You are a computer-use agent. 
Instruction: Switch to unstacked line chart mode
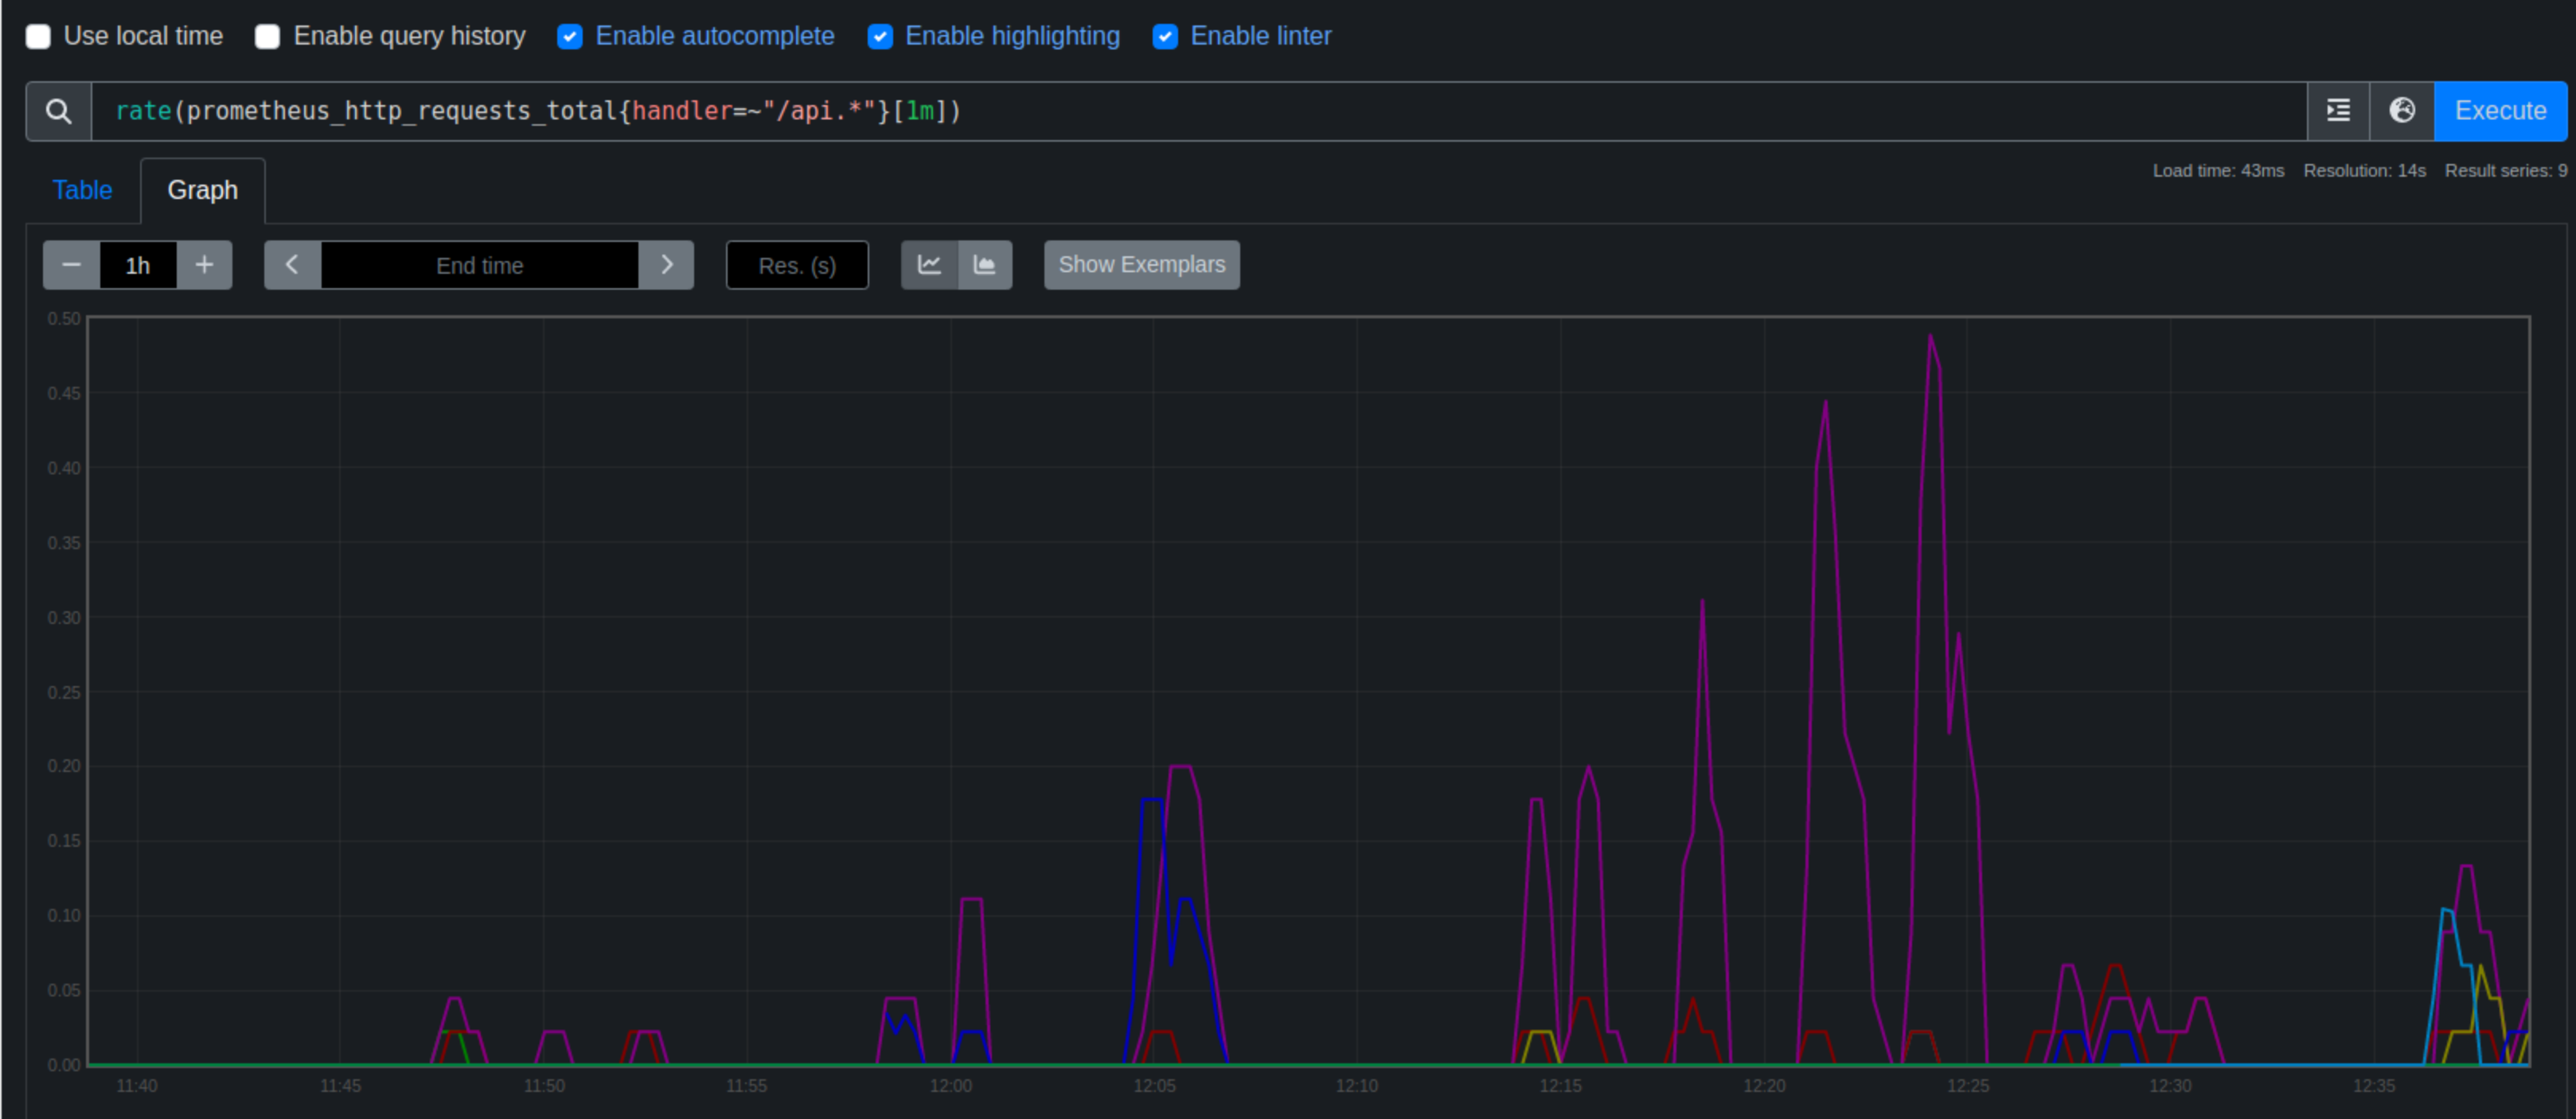(929, 265)
